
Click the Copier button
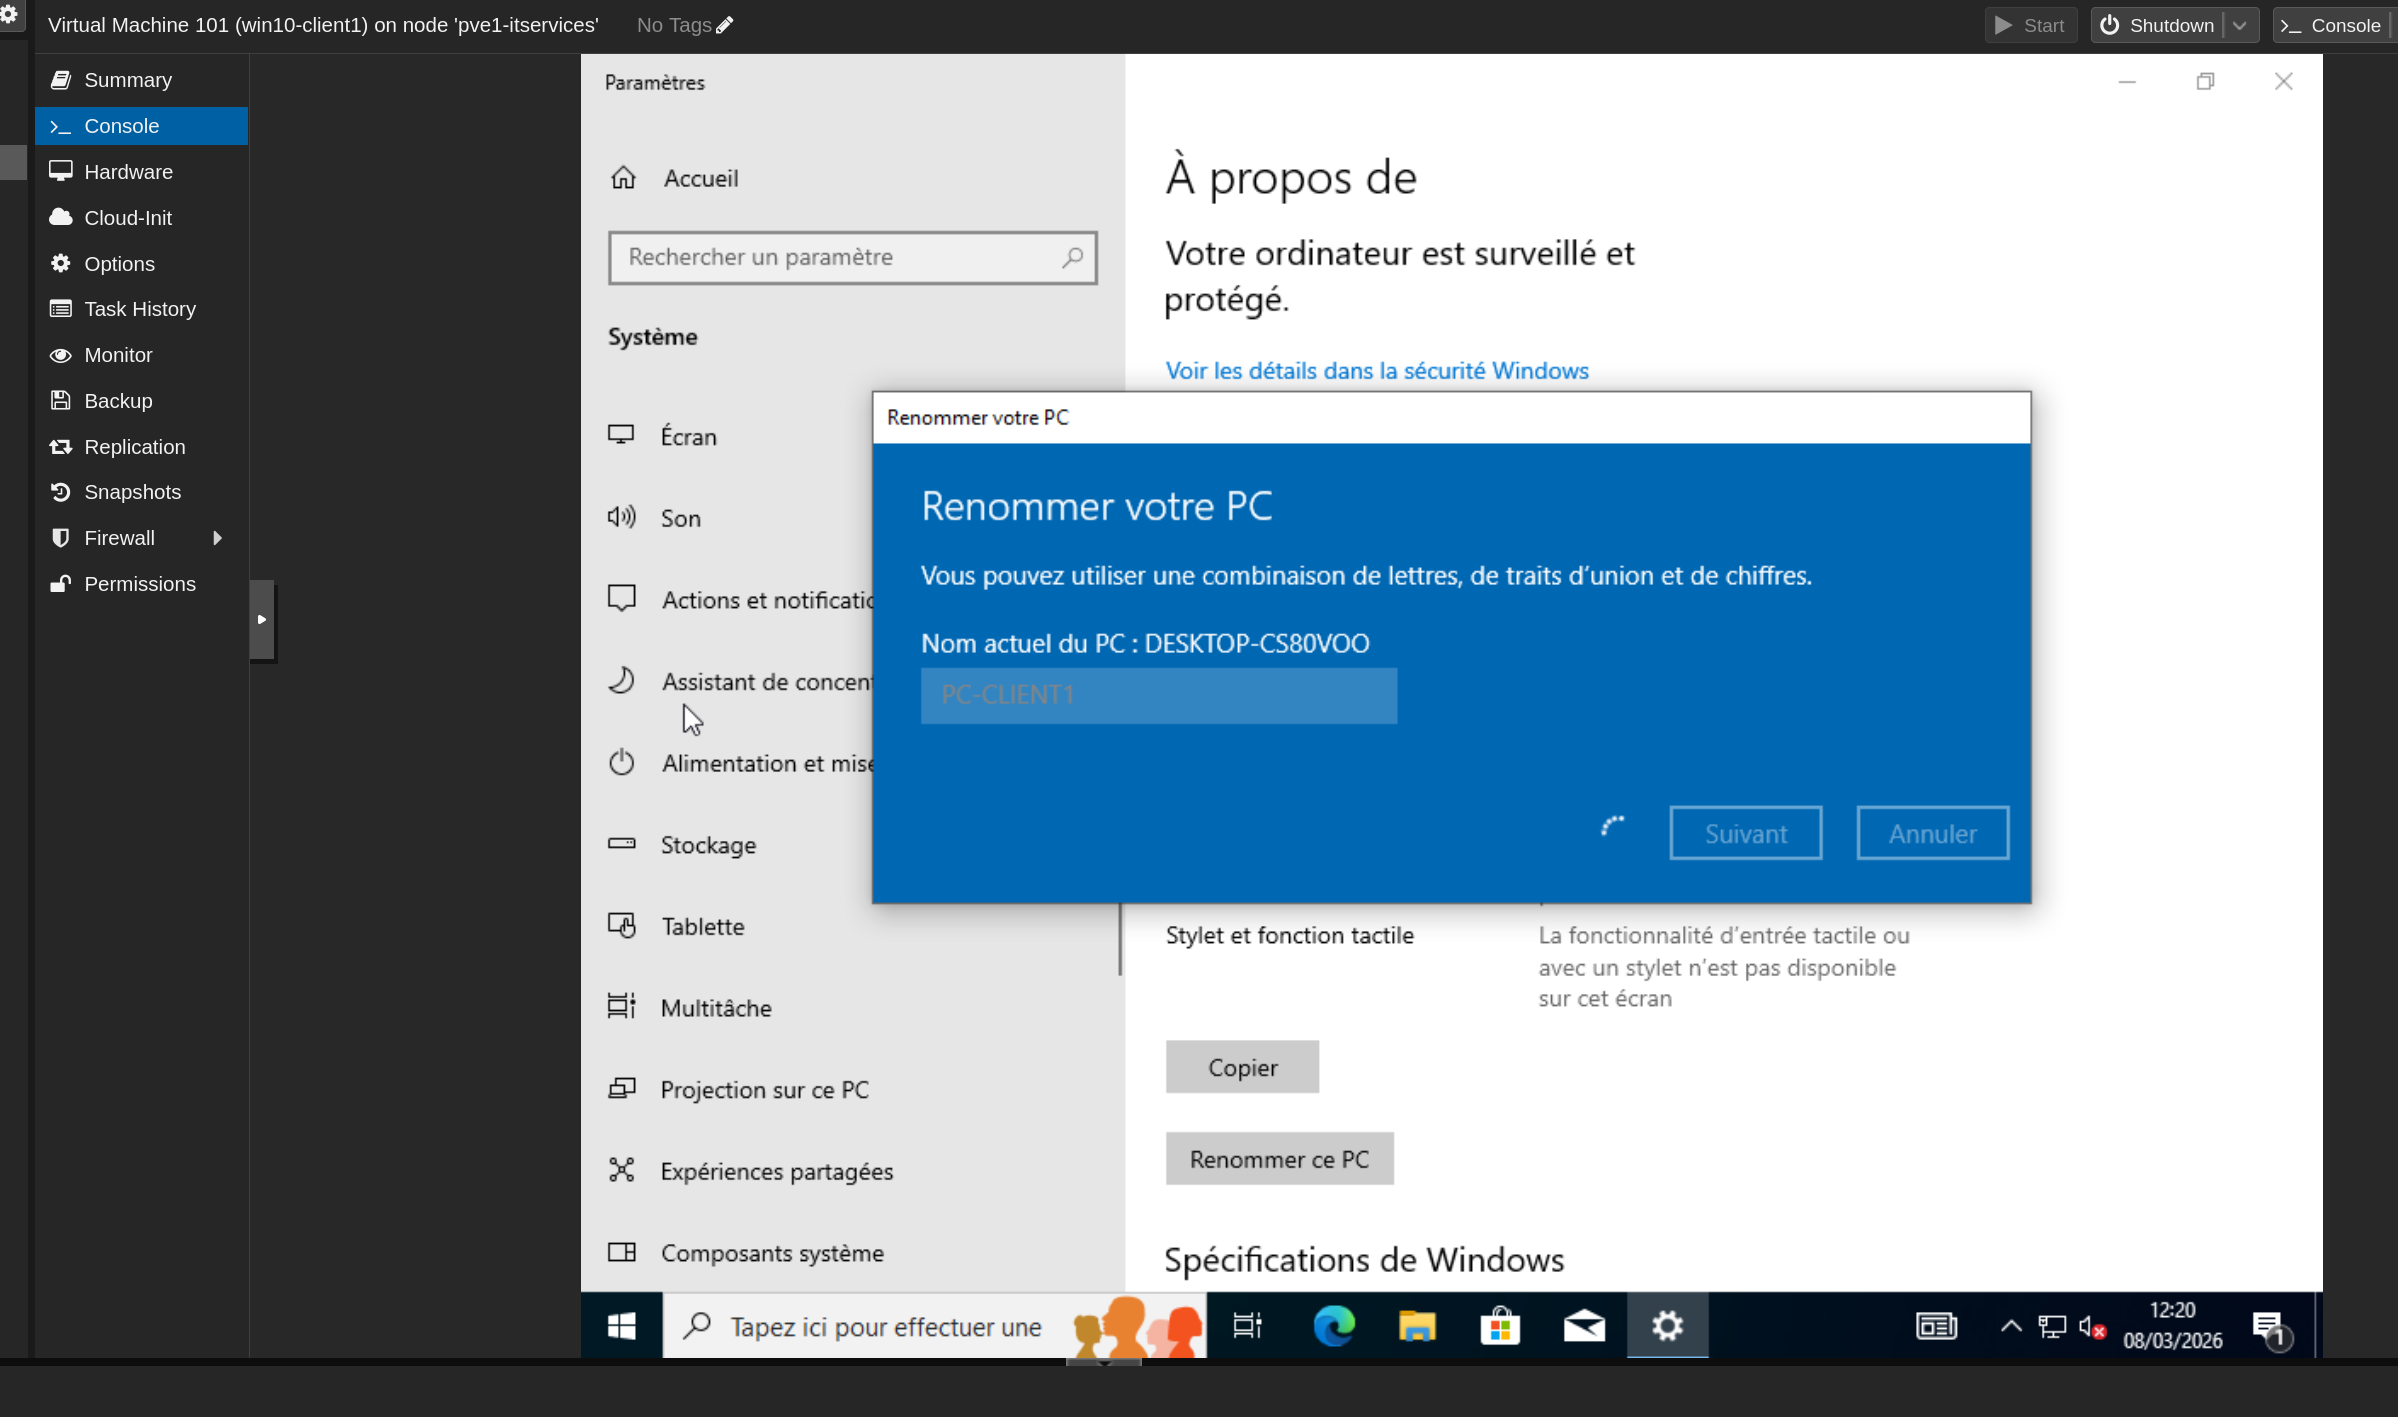(1242, 1067)
